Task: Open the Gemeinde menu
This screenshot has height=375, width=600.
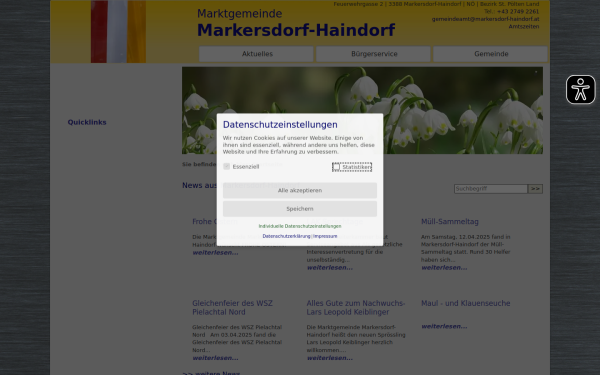Action: 491,54
